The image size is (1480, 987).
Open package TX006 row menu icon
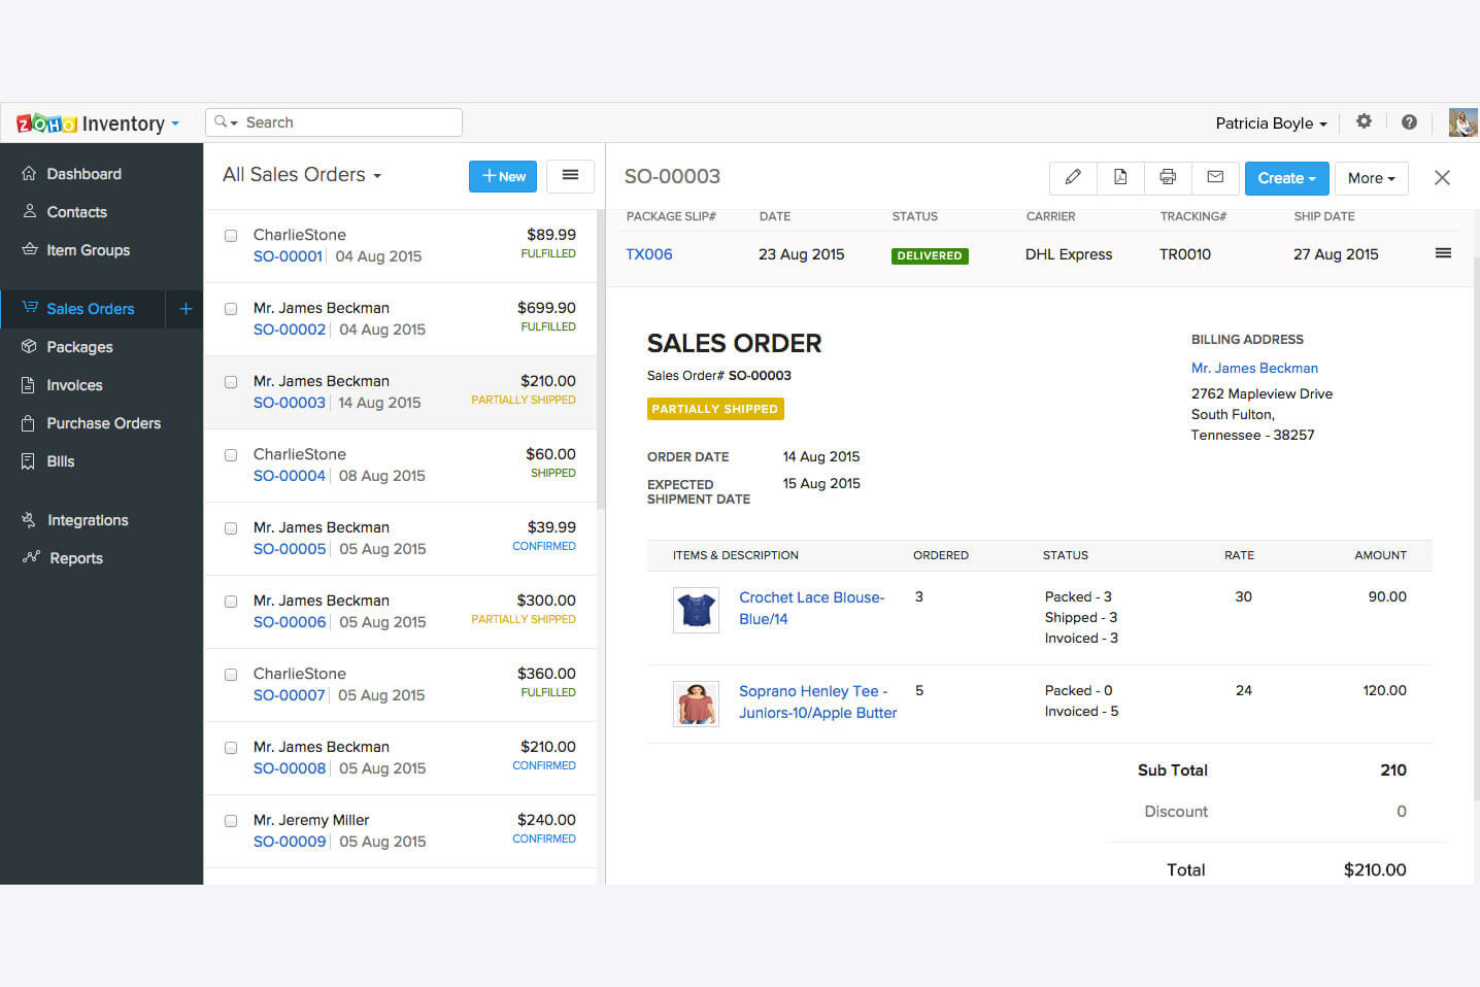tap(1443, 253)
